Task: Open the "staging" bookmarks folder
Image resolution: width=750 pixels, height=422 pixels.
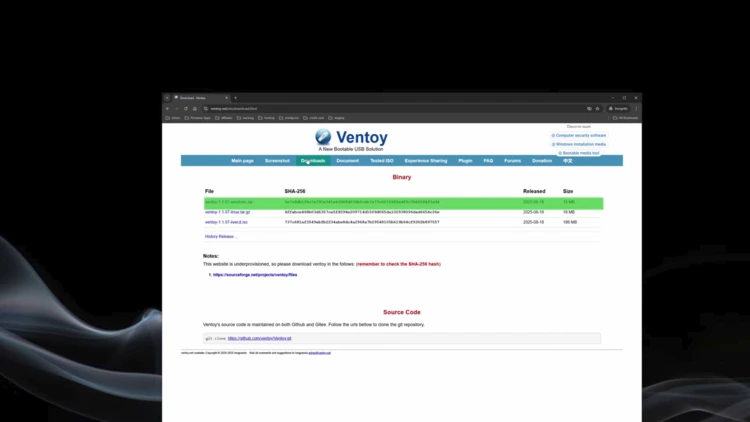Action: 336,118
